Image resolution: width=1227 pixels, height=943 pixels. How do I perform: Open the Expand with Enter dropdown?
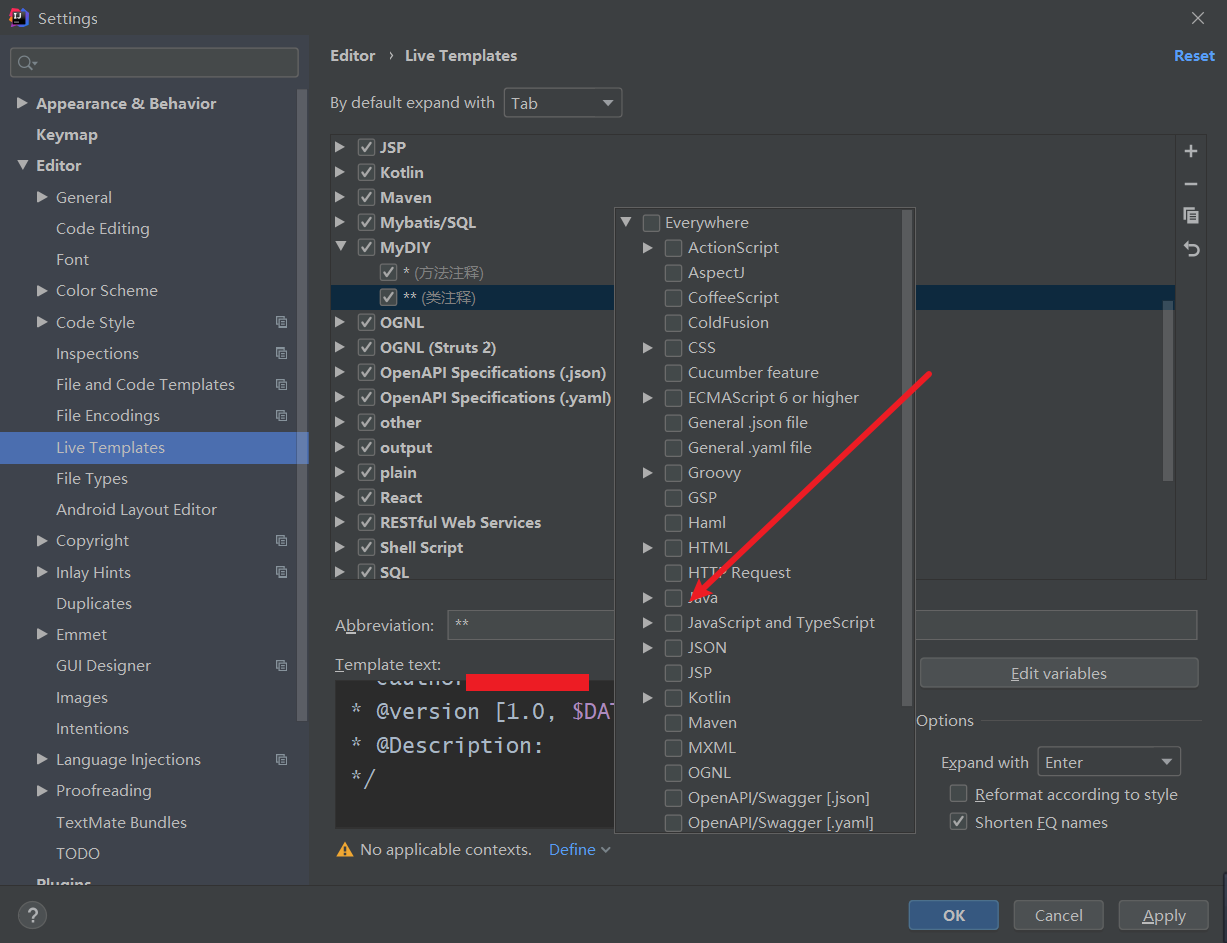[x=1109, y=762]
